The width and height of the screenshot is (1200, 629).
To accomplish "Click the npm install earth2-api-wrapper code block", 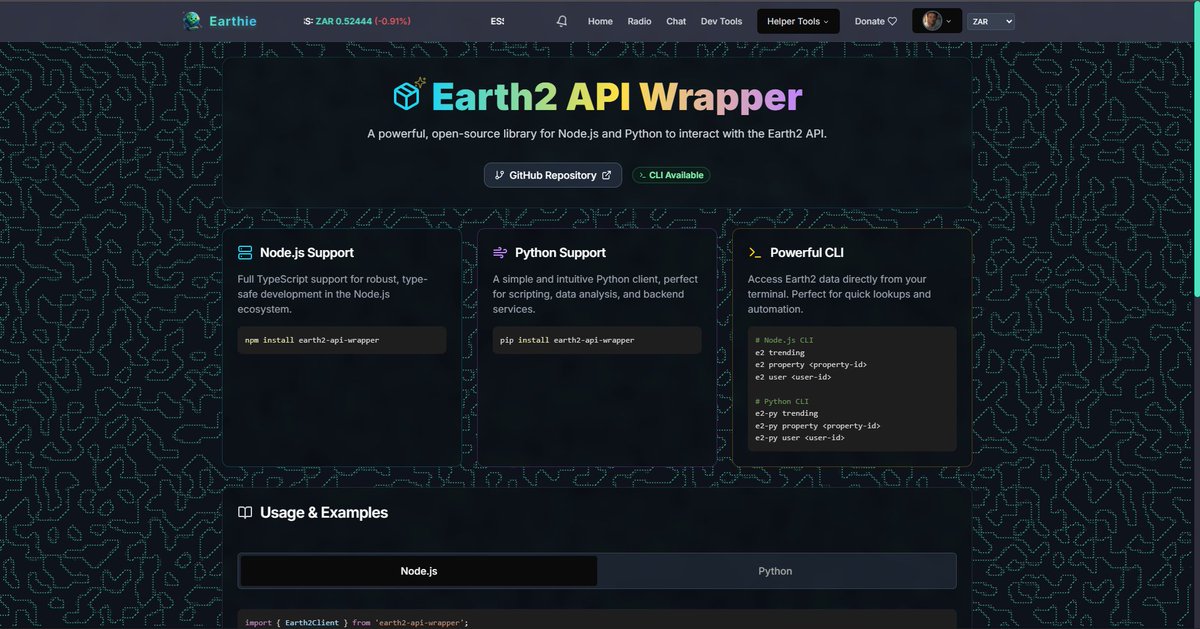I will coord(342,340).
